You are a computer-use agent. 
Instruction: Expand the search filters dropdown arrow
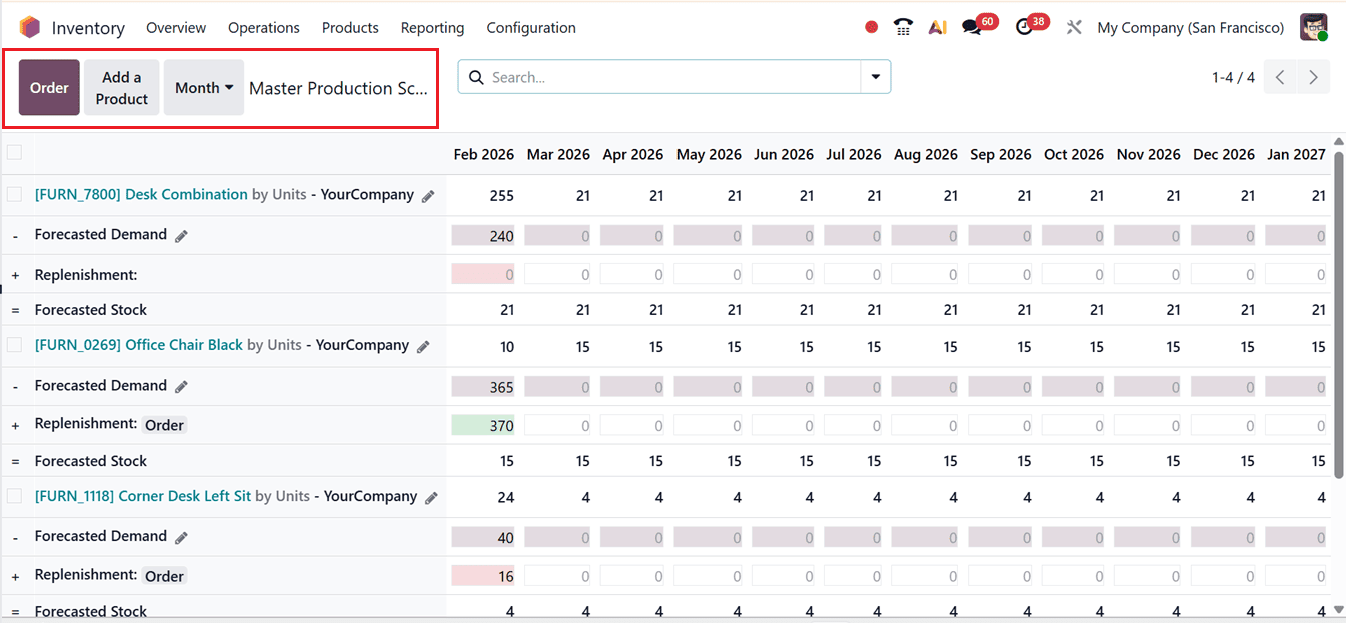(875, 76)
